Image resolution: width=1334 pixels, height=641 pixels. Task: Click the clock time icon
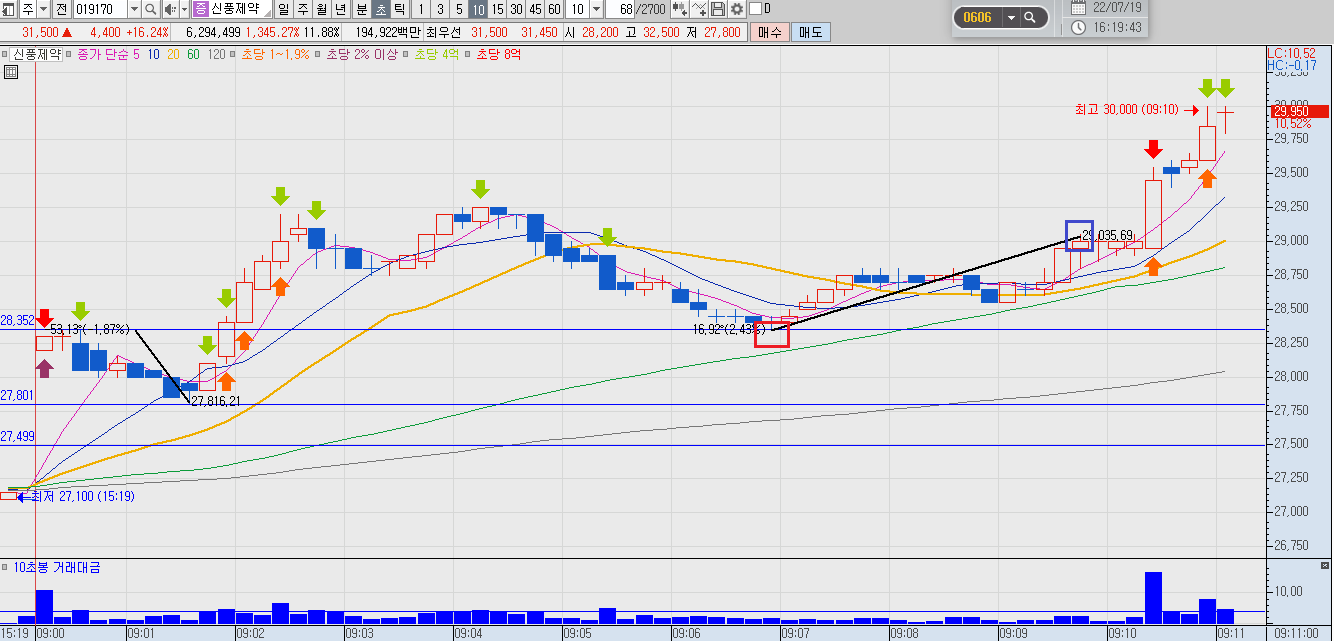click(1078, 27)
